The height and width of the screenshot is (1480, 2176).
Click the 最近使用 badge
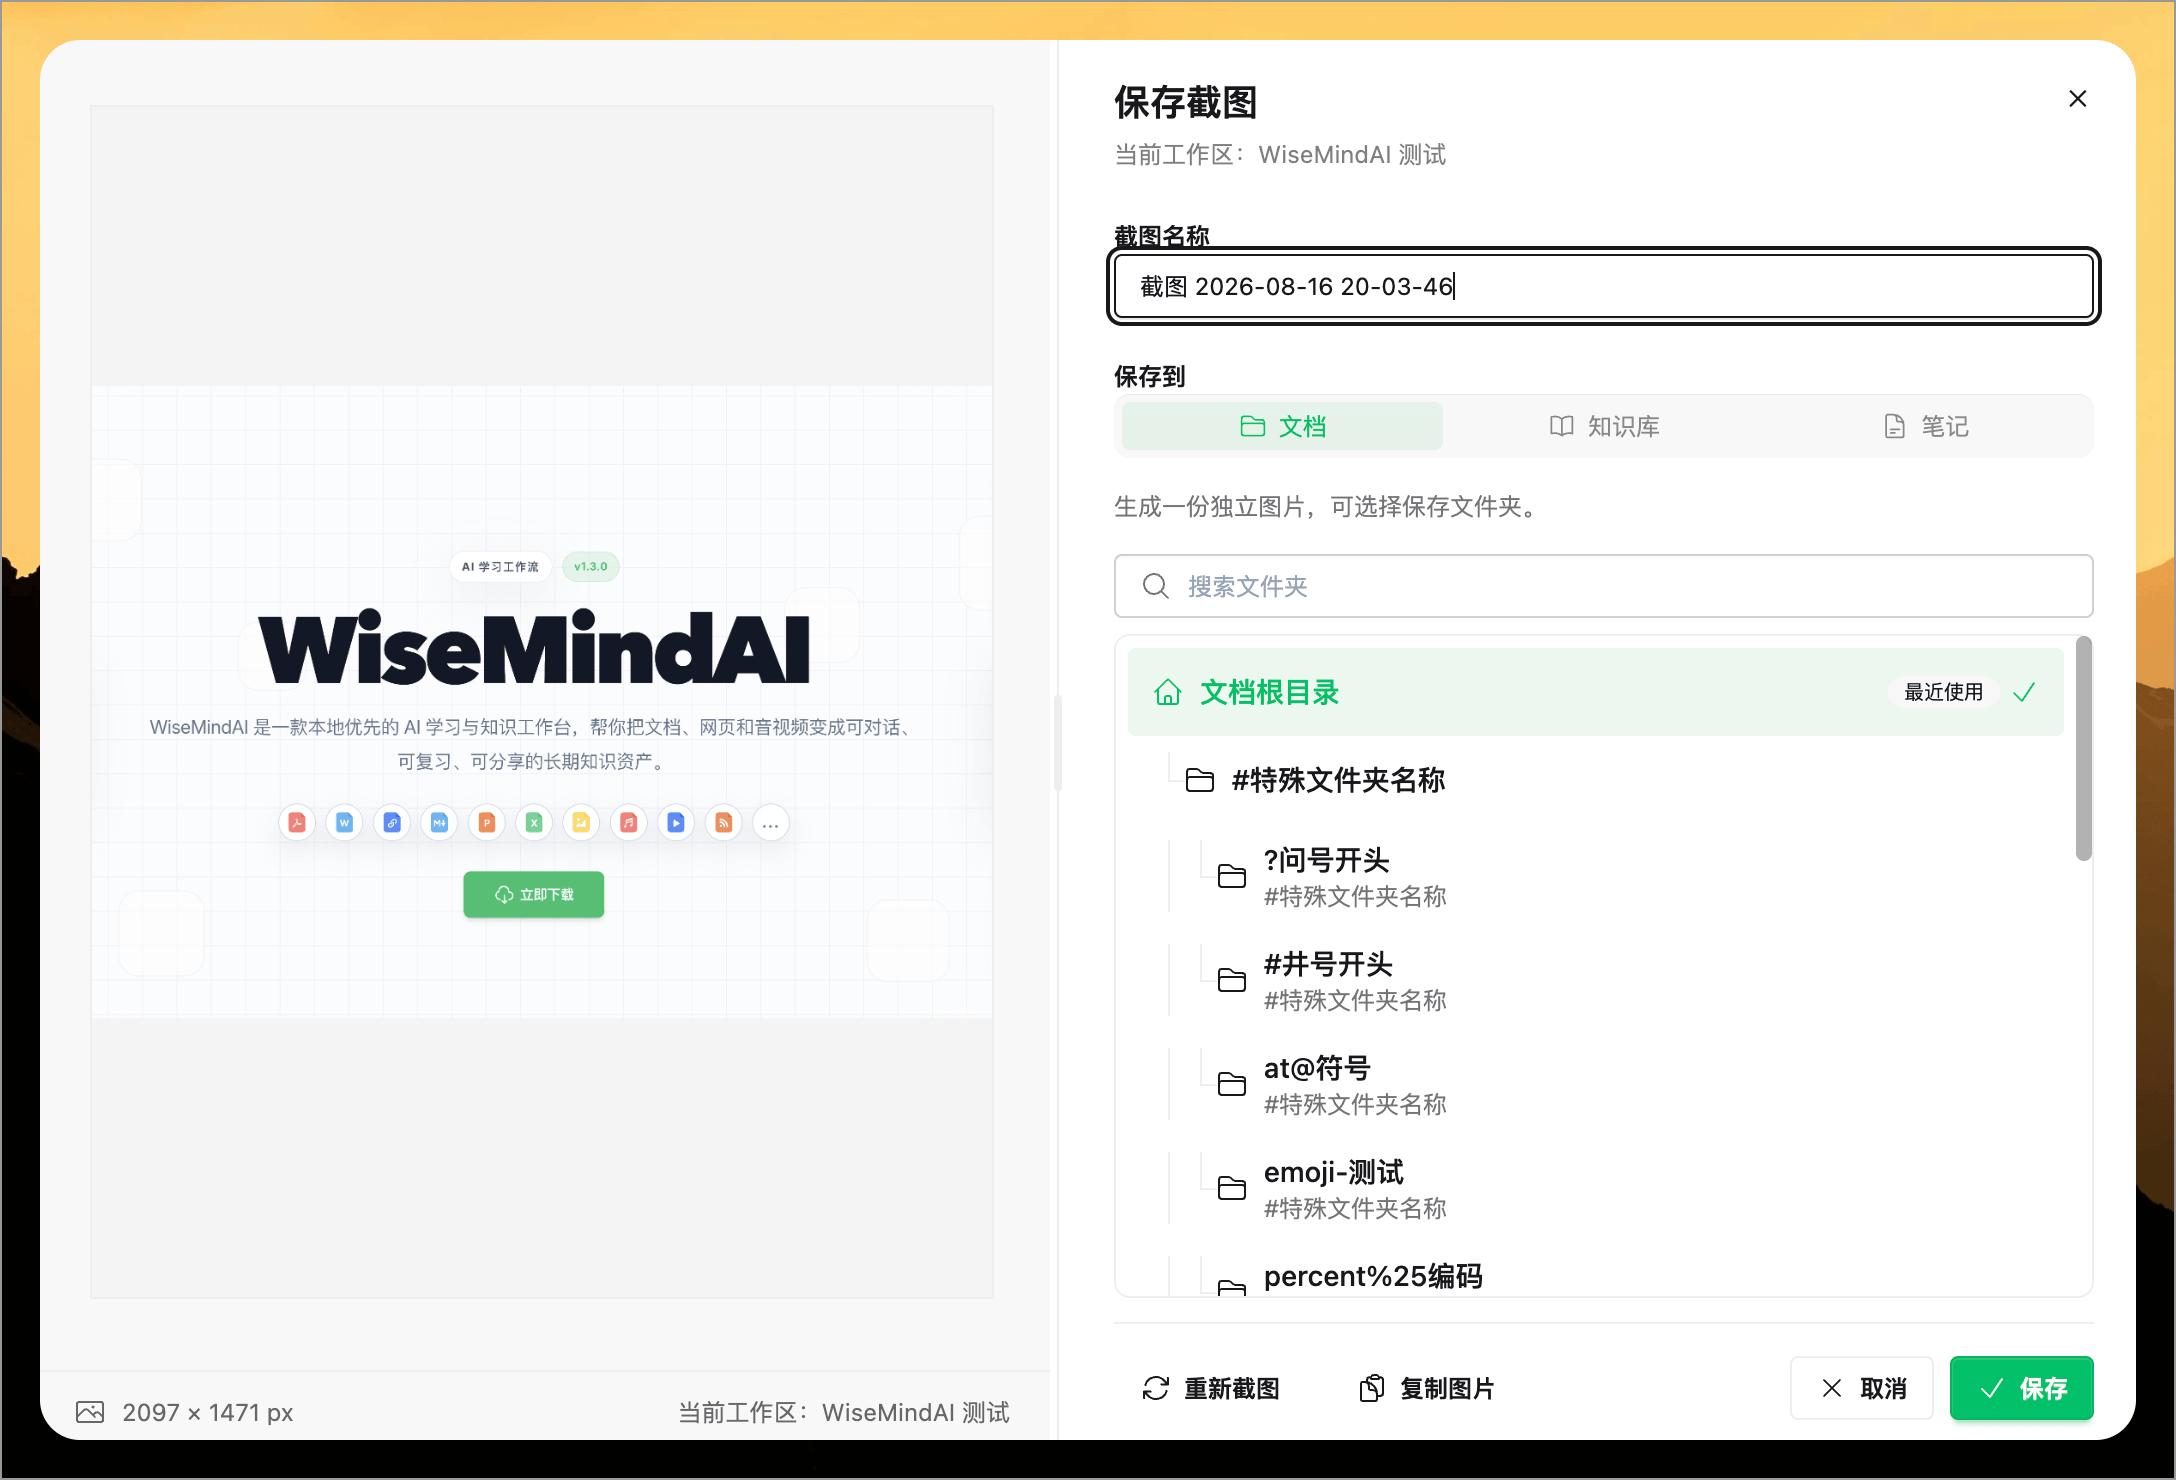[x=1943, y=692]
